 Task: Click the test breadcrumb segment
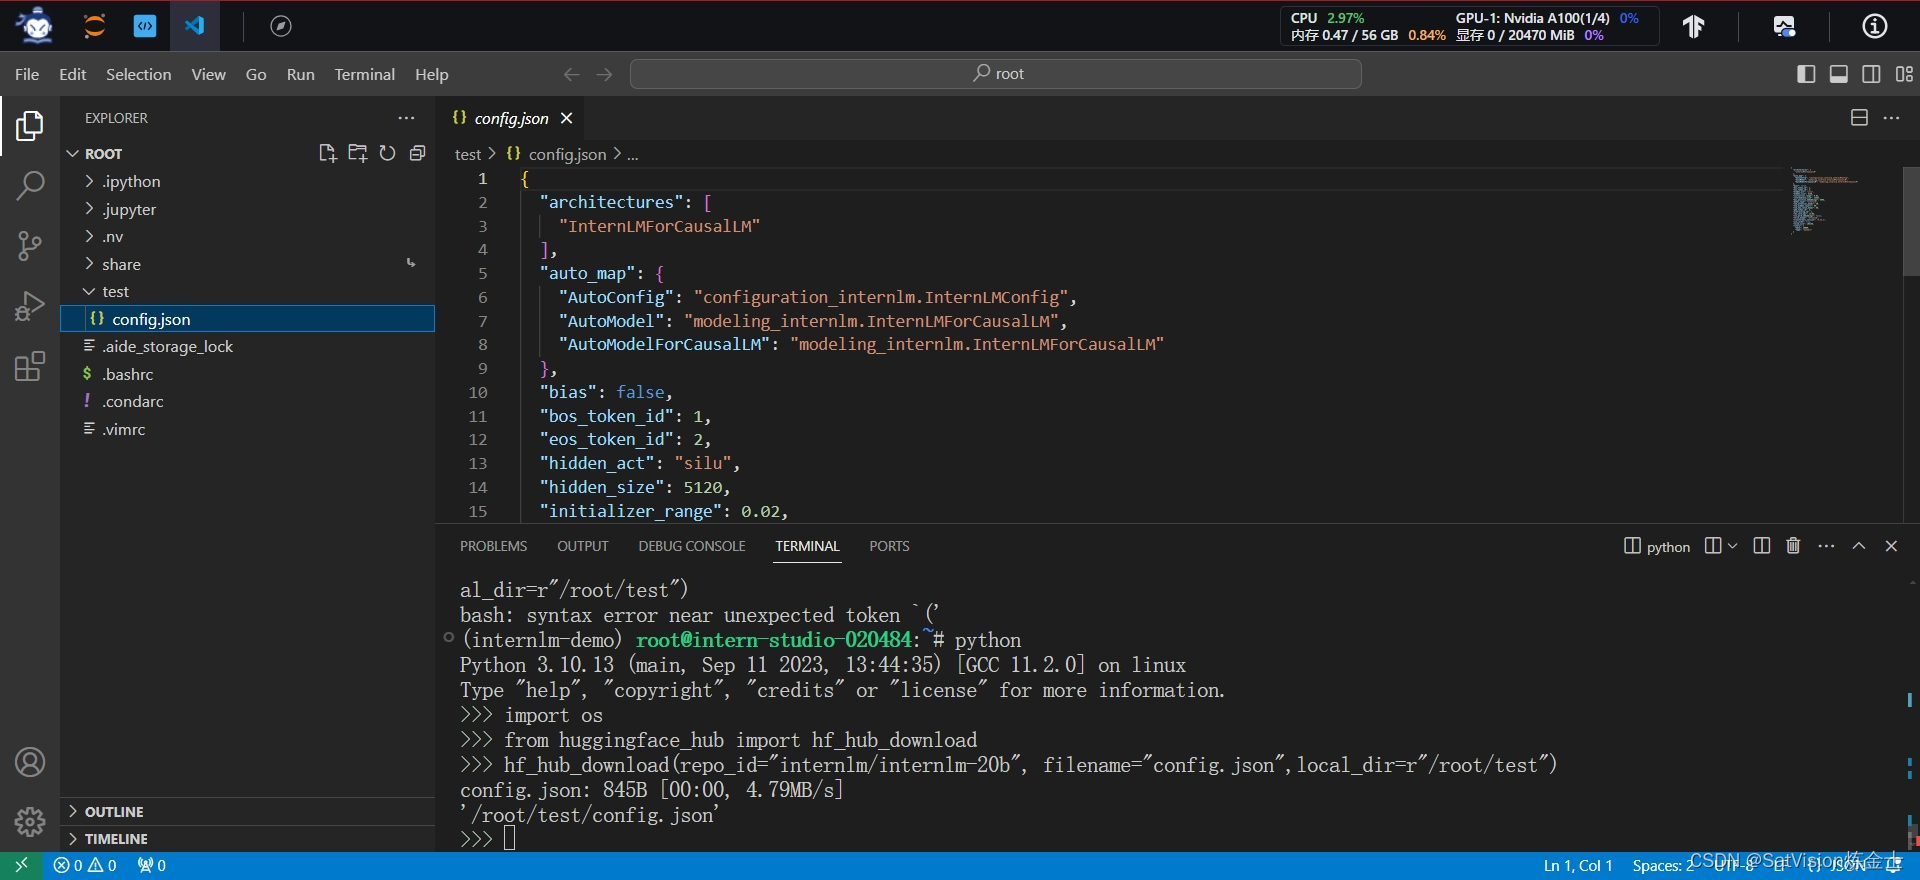(x=468, y=154)
